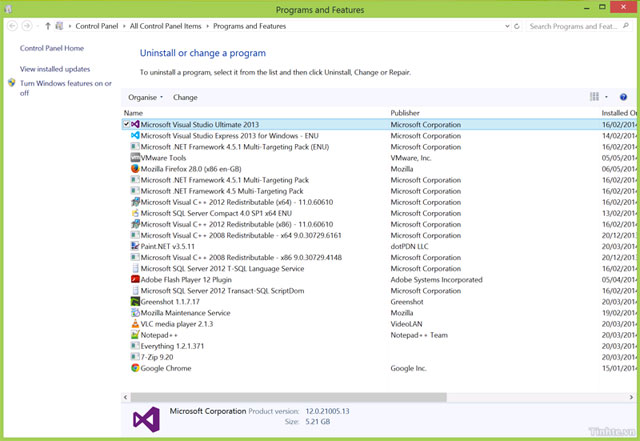Click the scrollbar right arrow

coord(631,397)
